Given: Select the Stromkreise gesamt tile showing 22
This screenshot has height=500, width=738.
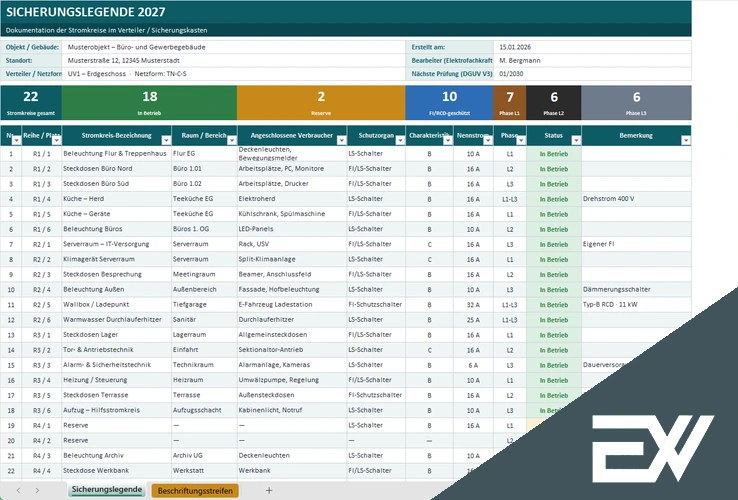Looking at the screenshot, I should coord(31,103).
